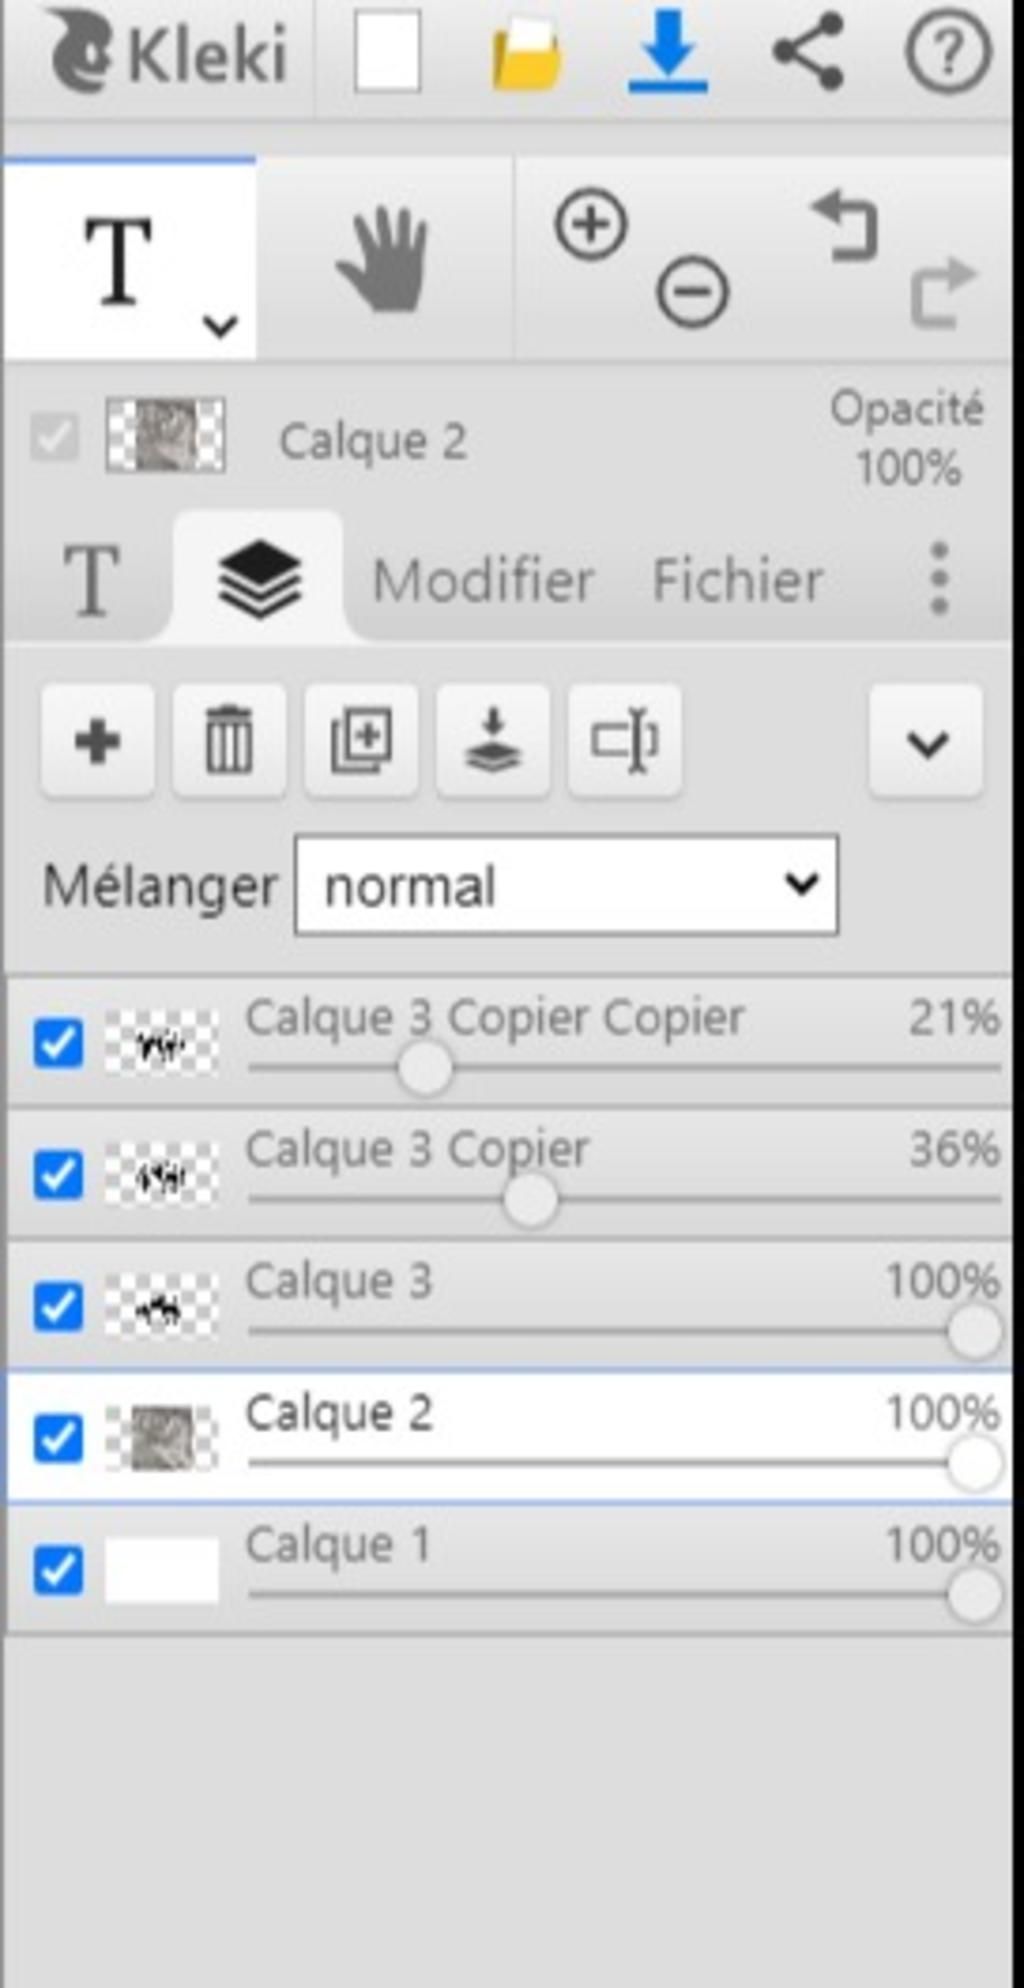Image resolution: width=1024 pixels, height=1988 pixels.
Task: Duplicate the layer with the copy icon
Action: click(x=361, y=741)
